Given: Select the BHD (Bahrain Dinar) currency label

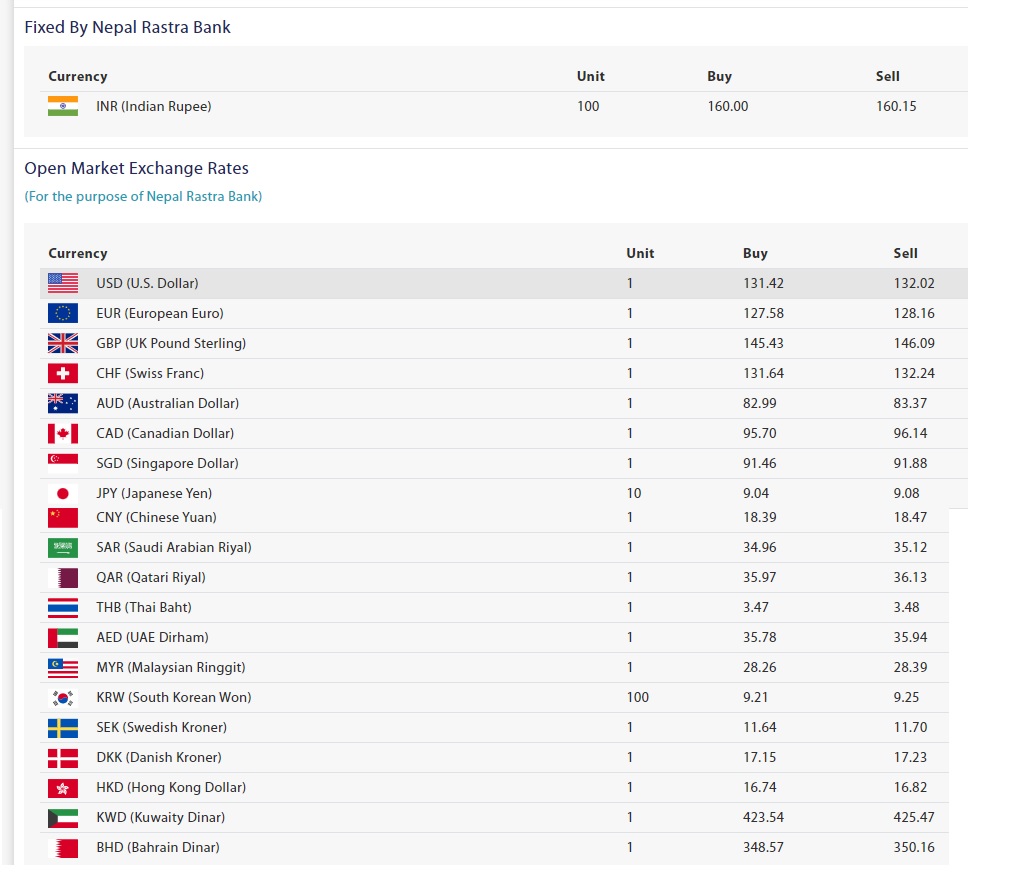Looking at the screenshot, I should (x=157, y=847).
